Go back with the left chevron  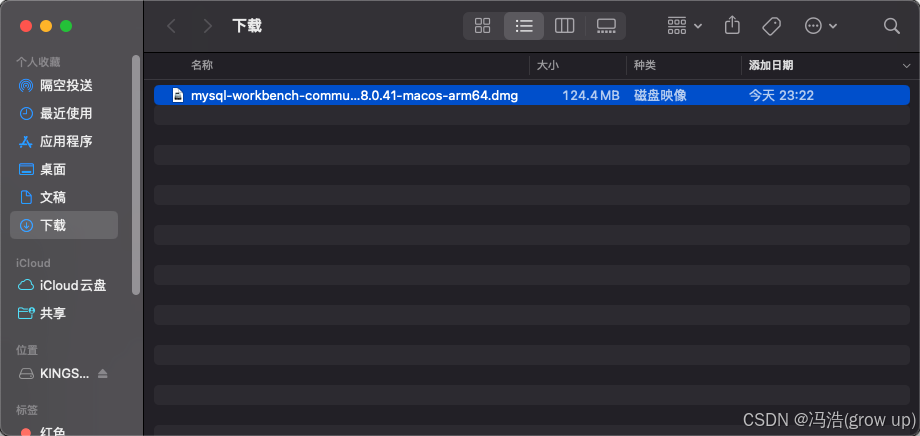[x=171, y=26]
